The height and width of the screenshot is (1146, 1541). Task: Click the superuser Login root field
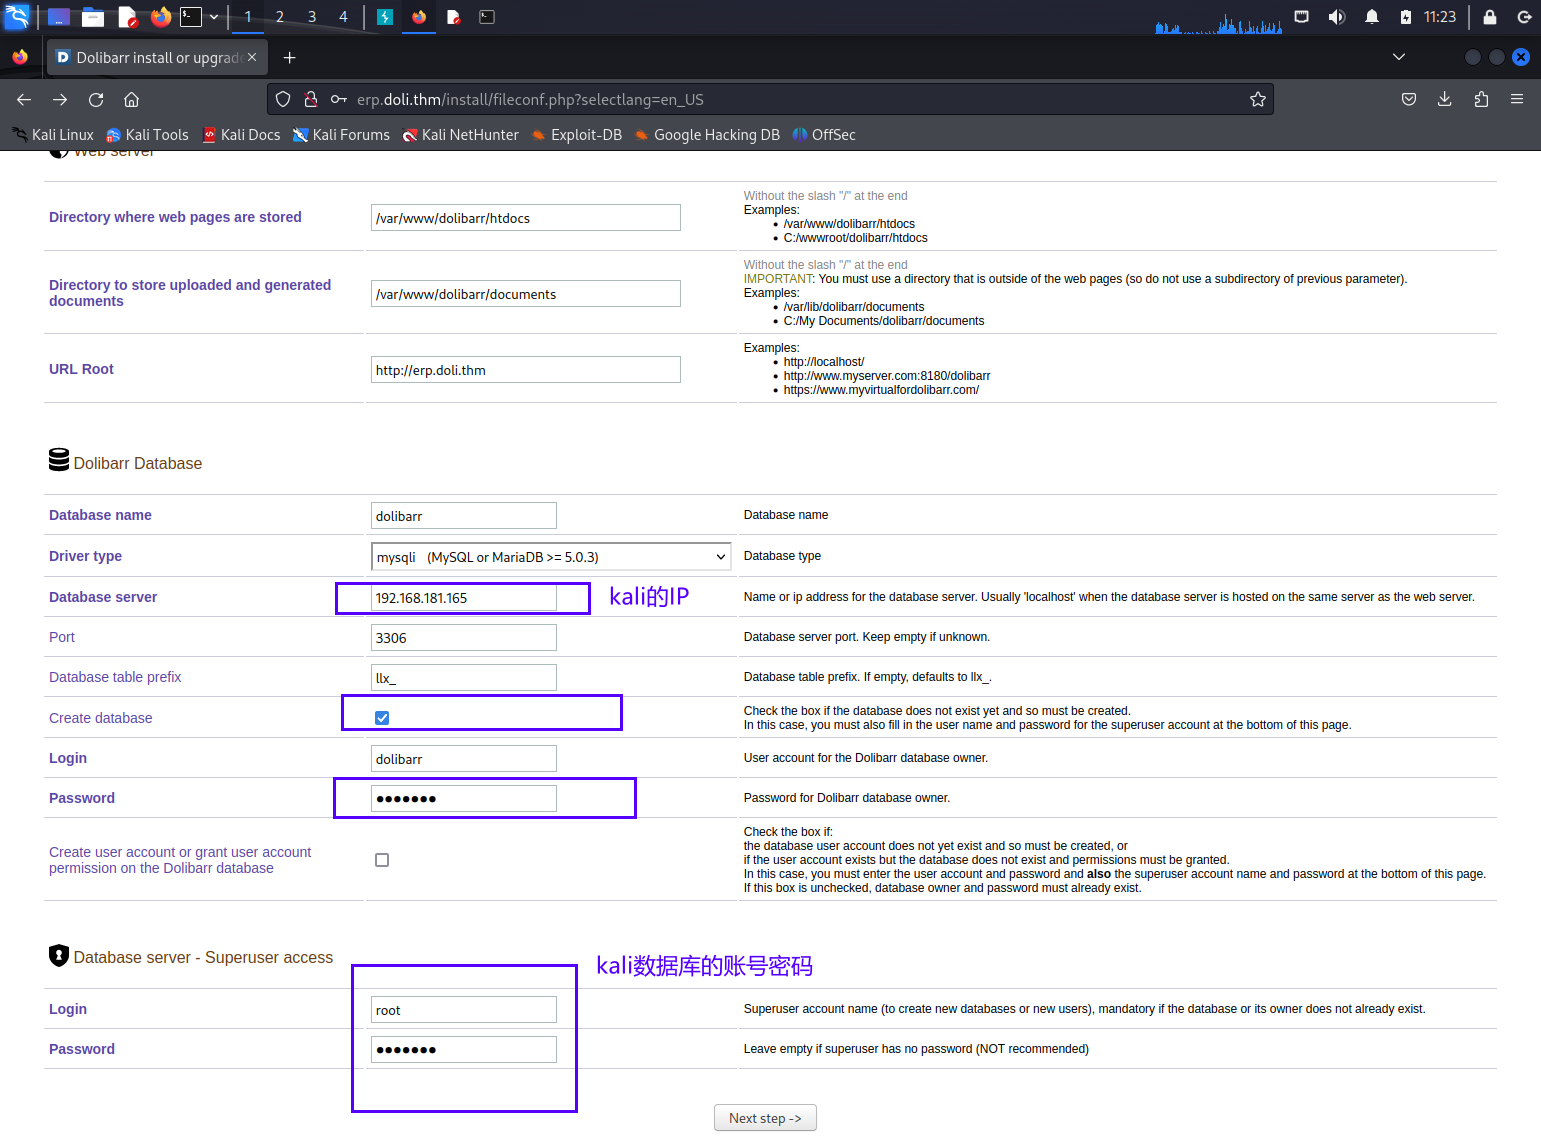[x=463, y=1009]
